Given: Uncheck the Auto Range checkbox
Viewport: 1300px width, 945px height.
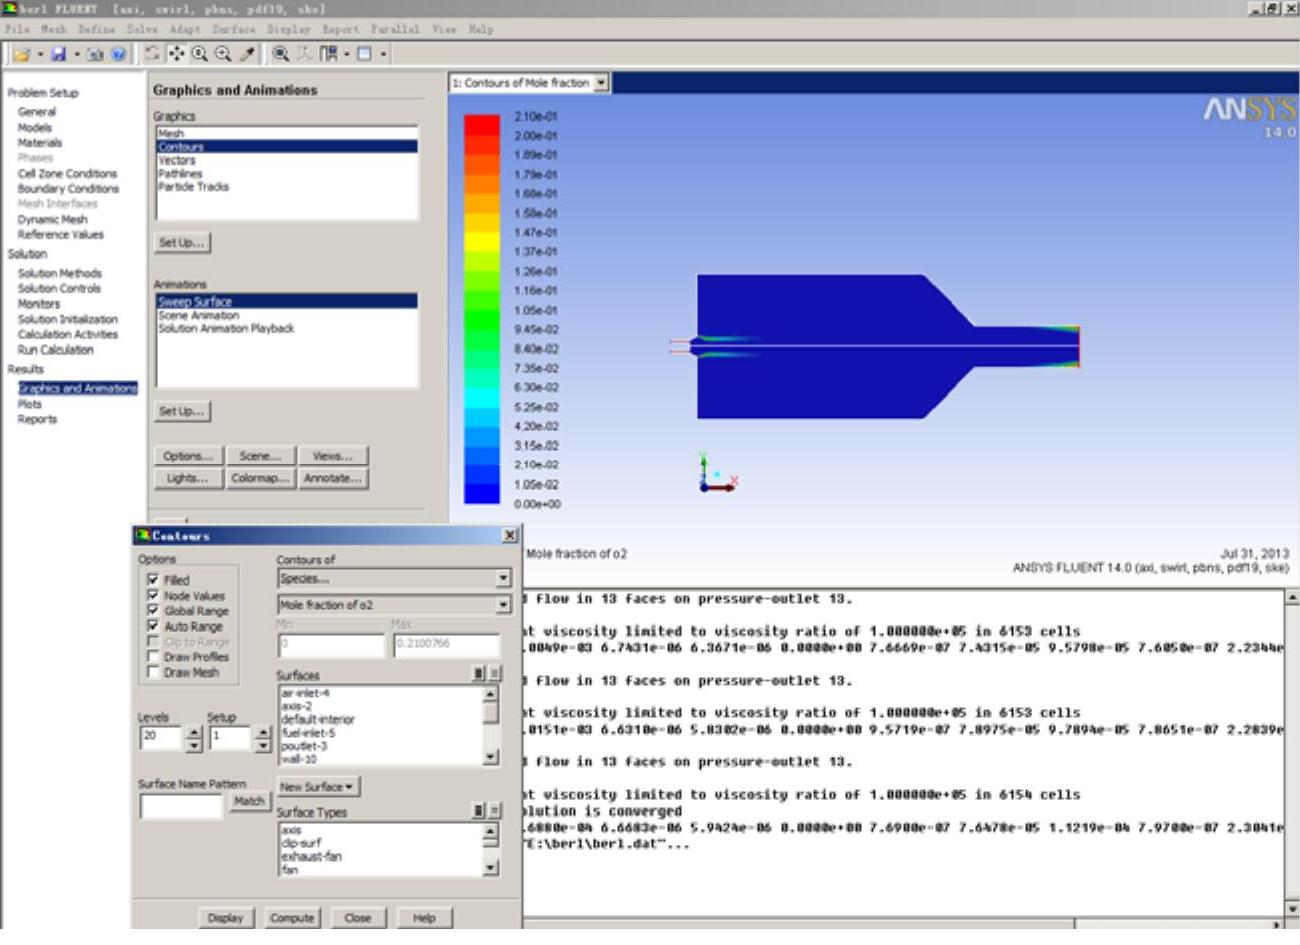Looking at the screenshot, I should coord(153,626).
